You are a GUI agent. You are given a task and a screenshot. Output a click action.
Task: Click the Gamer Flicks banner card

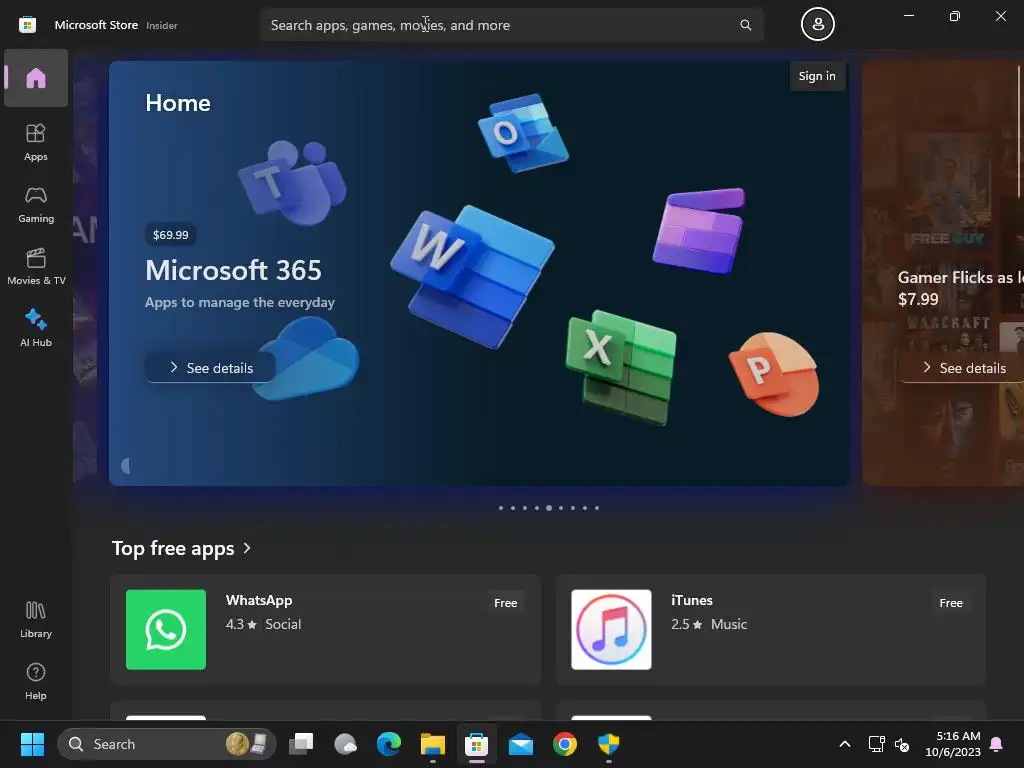(943, 273)
